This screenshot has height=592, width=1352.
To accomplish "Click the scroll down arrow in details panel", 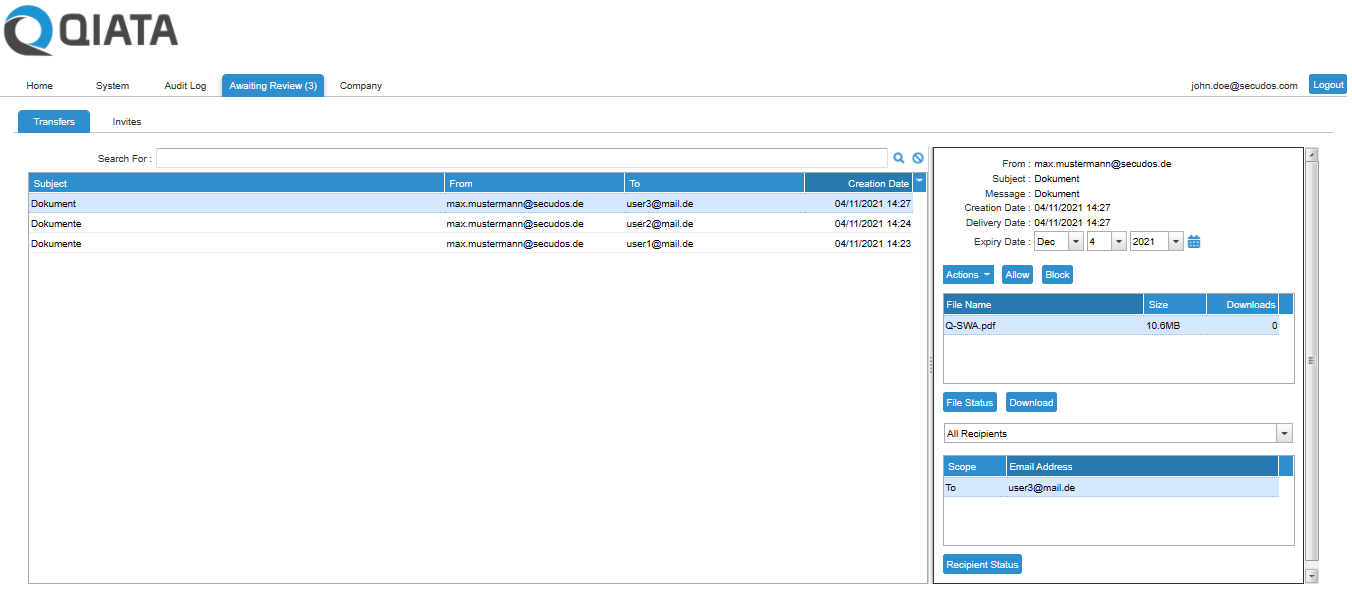I will pyautogui.click(x=1312, y=576).
